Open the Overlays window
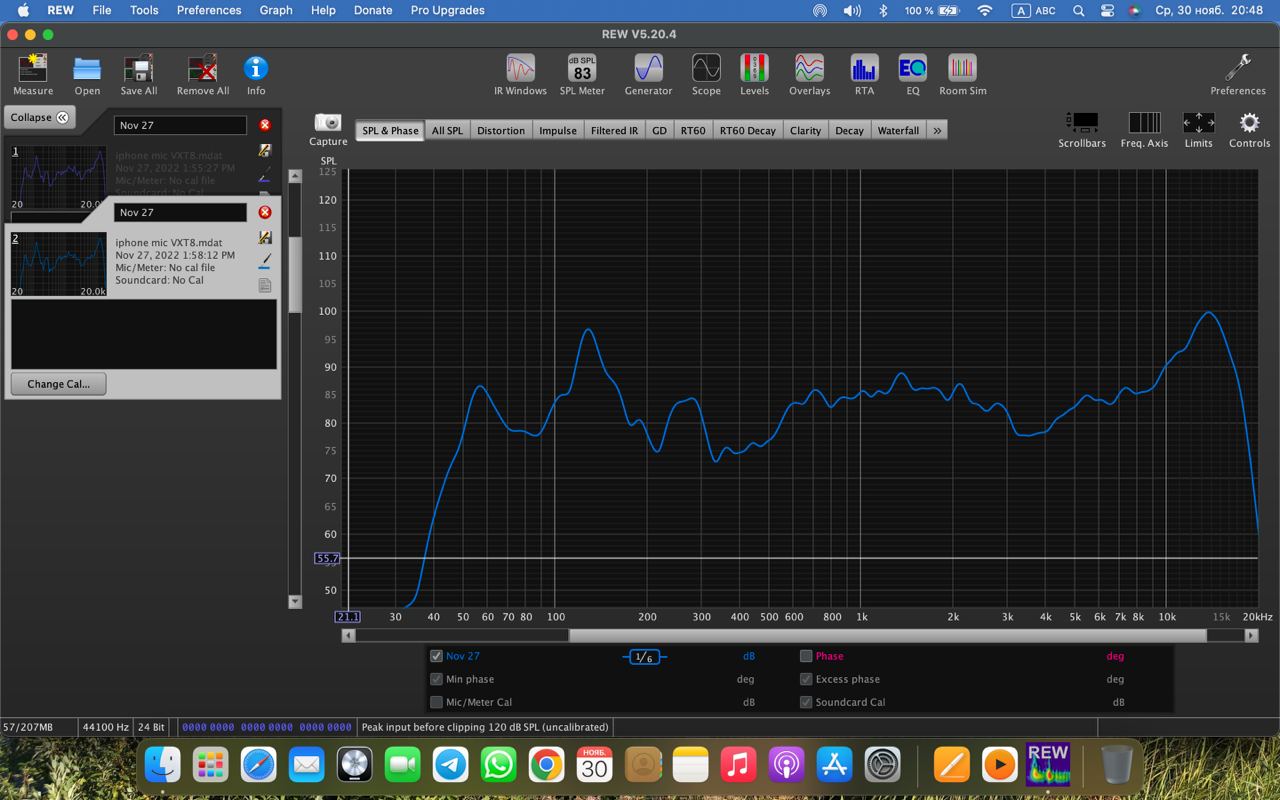Screen dimensions: 1280x800 click(x=809, y=67)
